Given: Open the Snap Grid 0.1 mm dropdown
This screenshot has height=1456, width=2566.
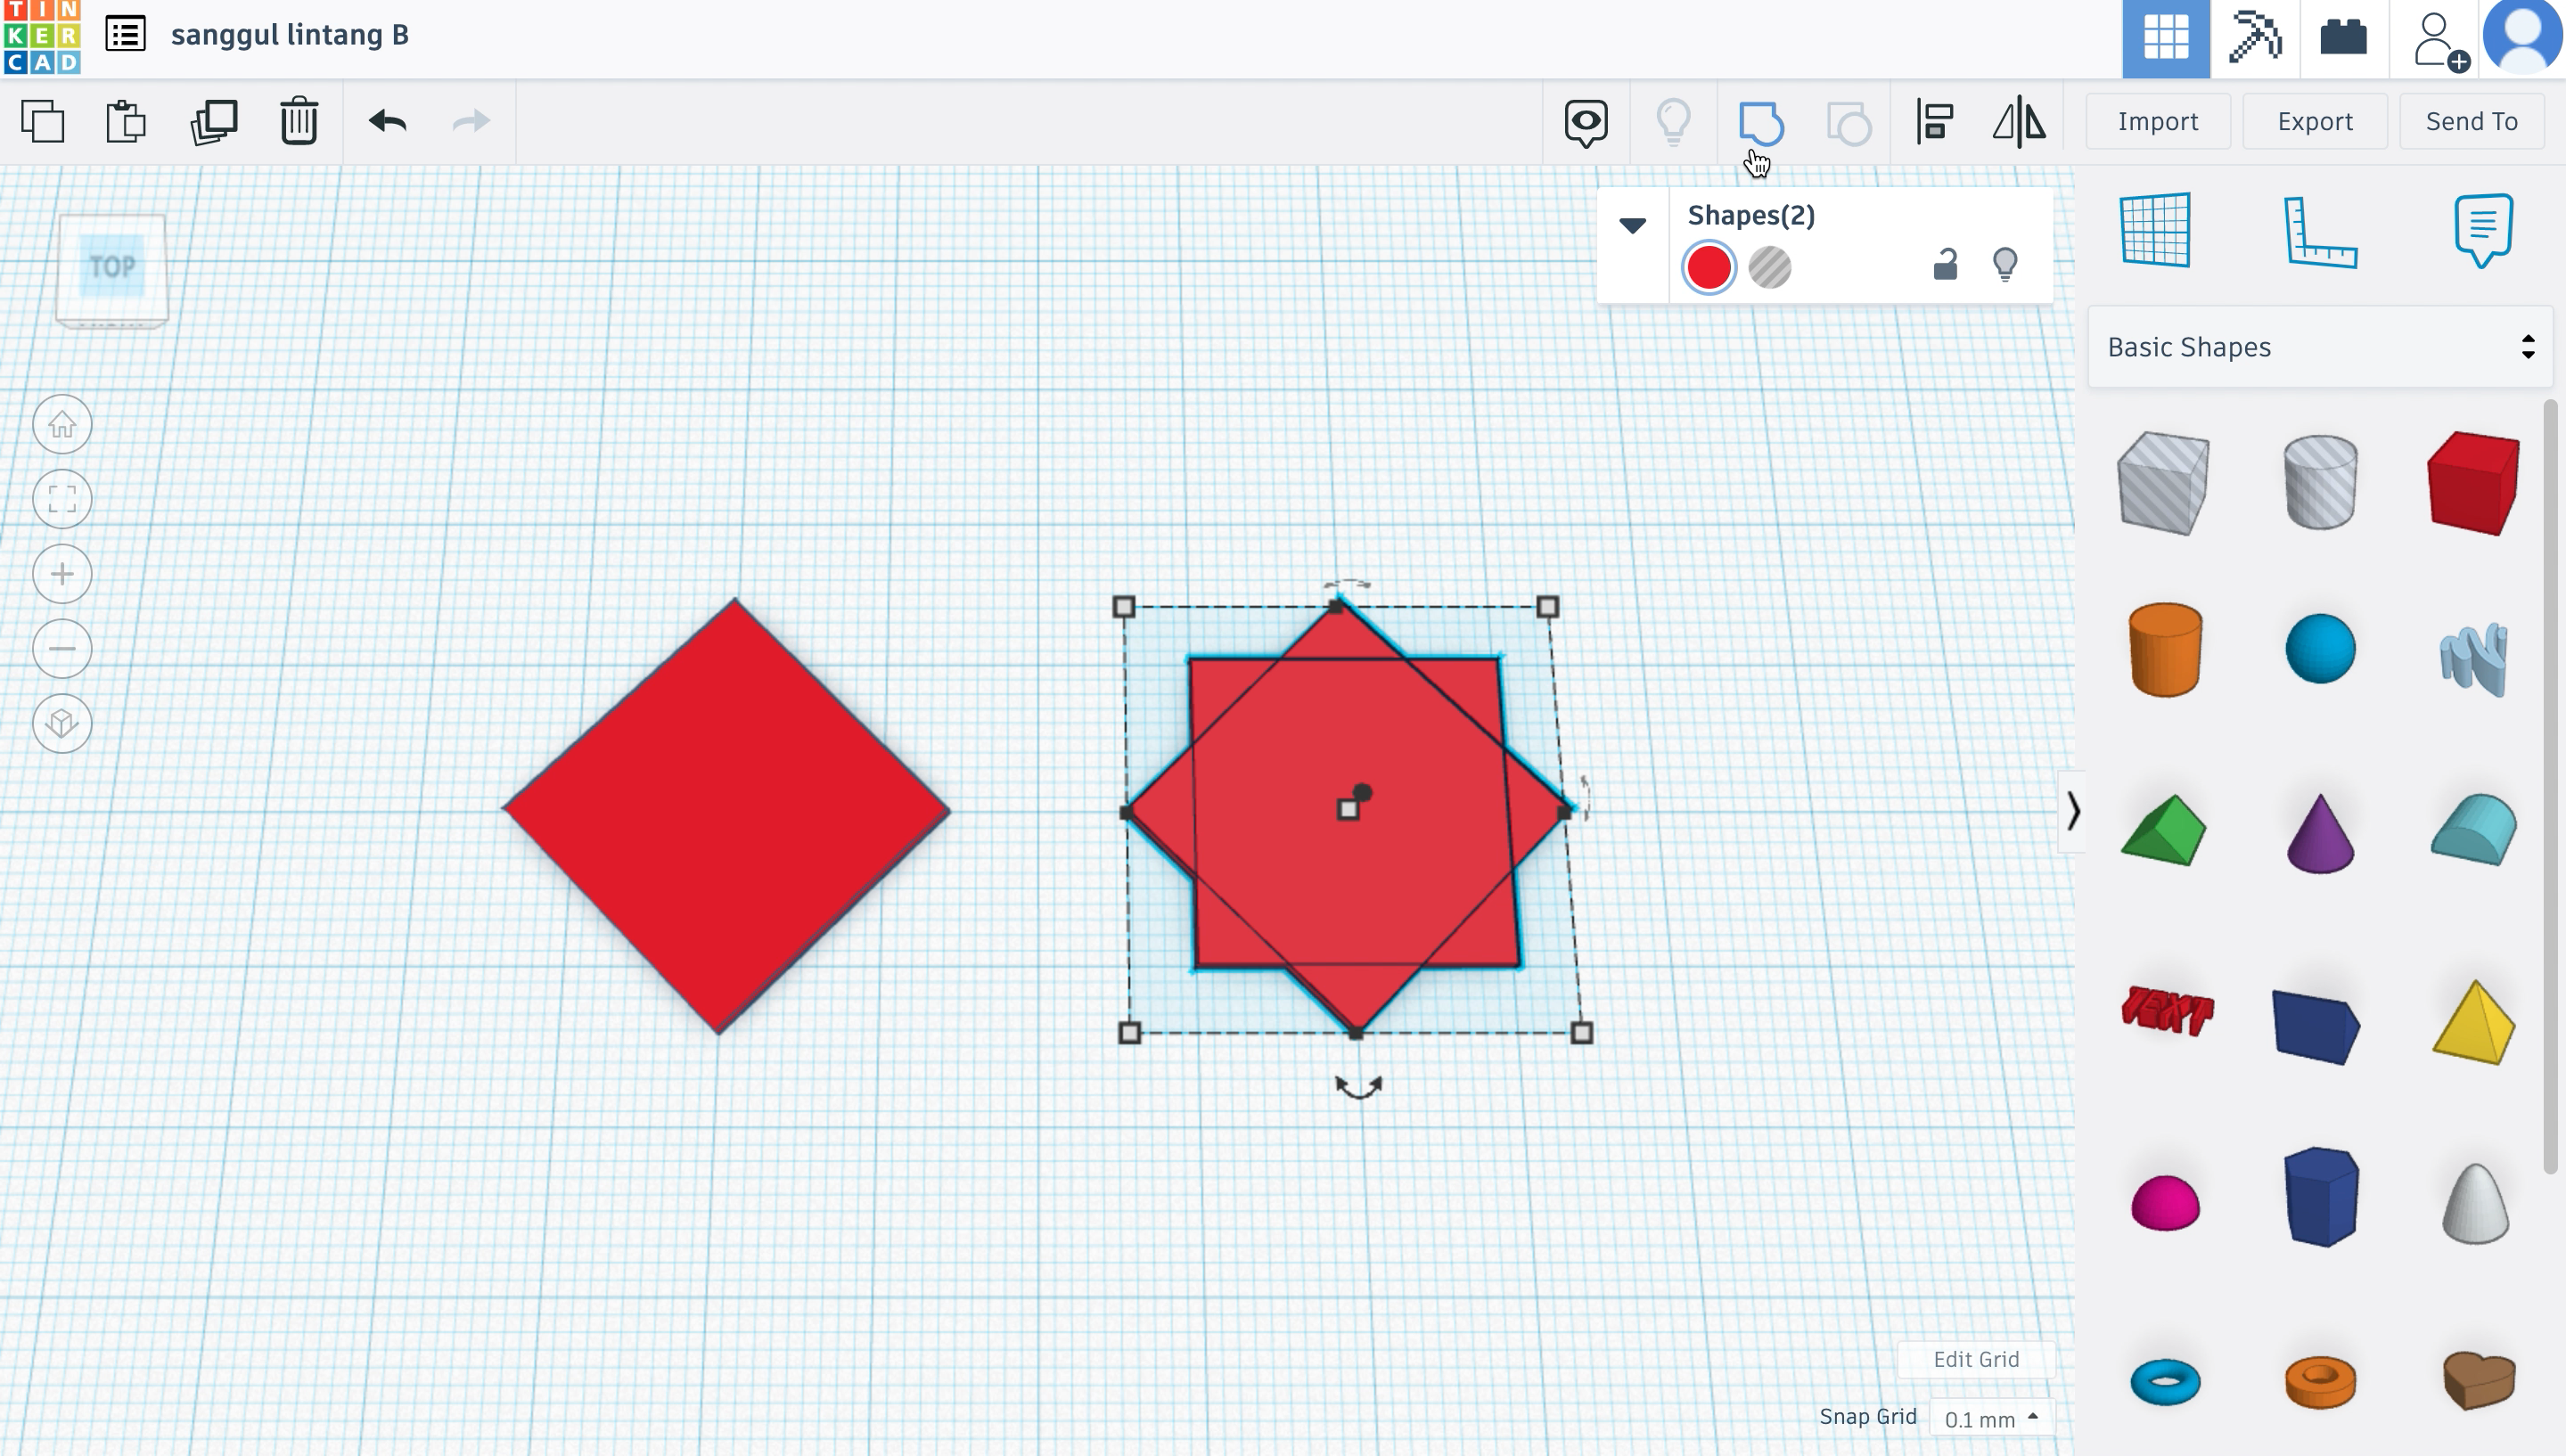Looking at the screenshot, I should 1990,1418.
